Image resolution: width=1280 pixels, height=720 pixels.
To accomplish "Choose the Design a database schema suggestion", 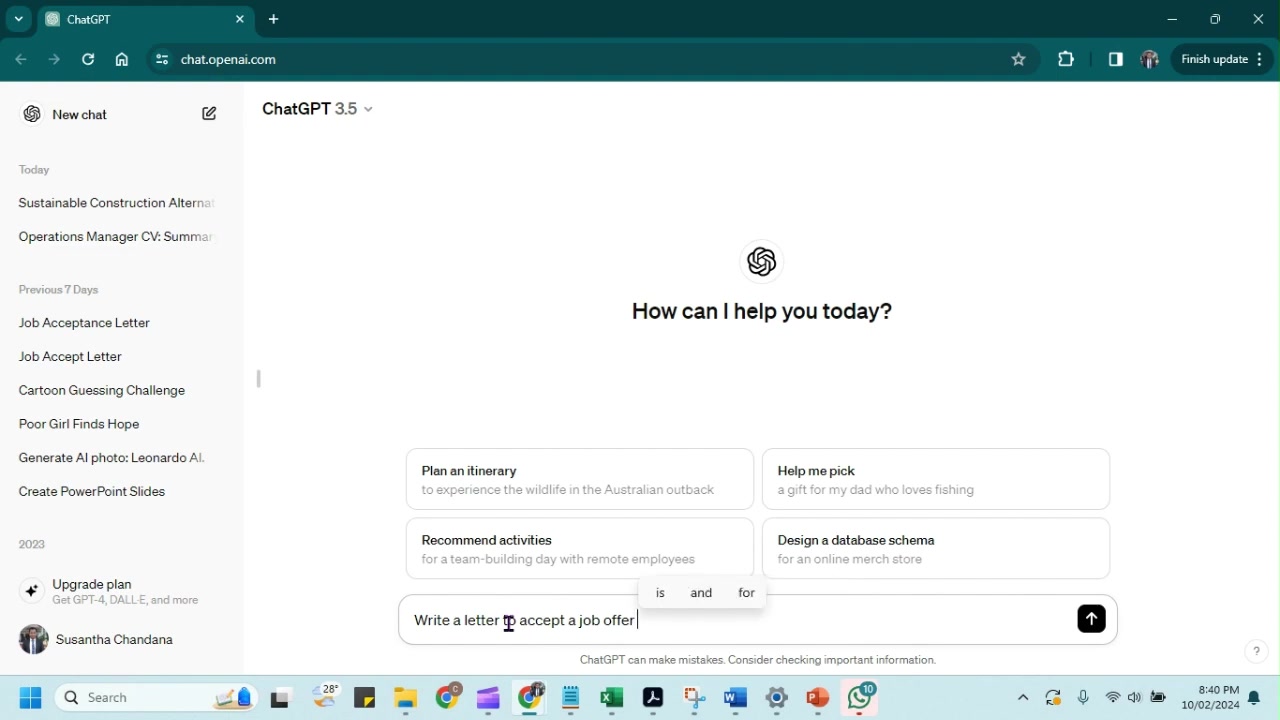I will (x=936, y=549).
